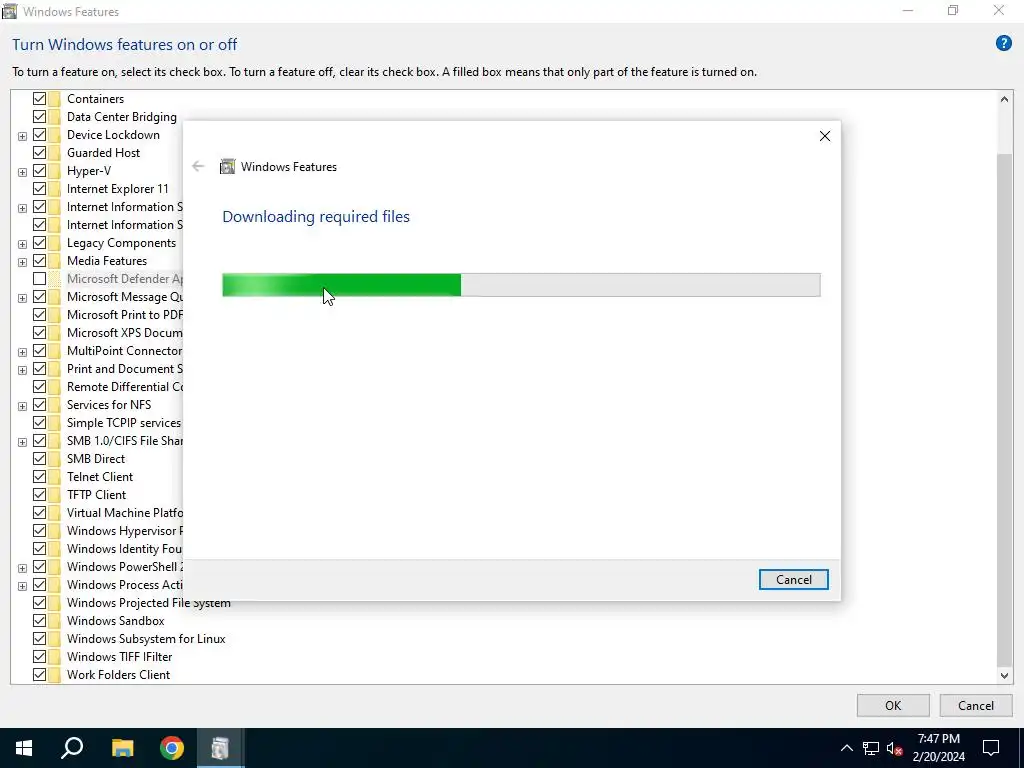Screen dimensions: 1024x768
Task: Expand the Windows PowerShell 2.0 node
Action: point(22,568)
